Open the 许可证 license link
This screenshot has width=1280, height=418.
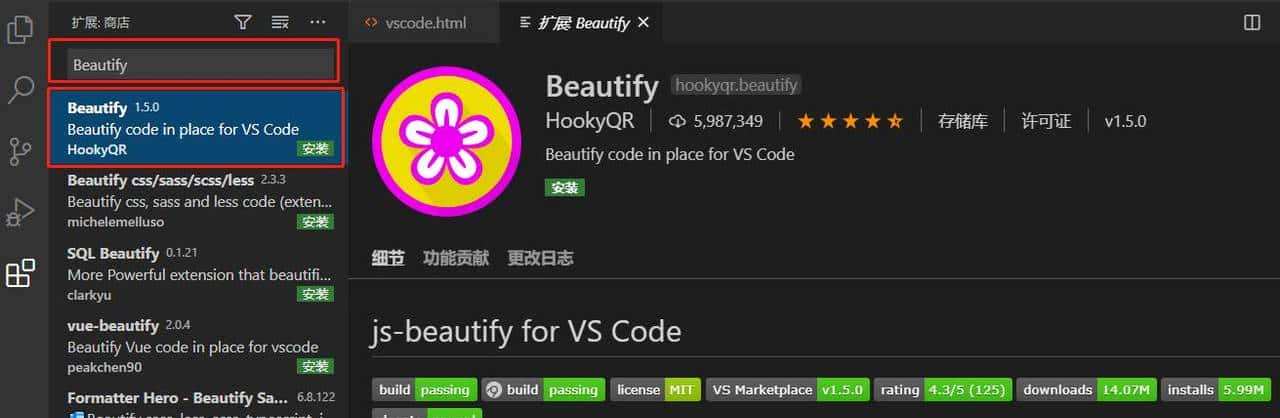[x=1046, y=121]
